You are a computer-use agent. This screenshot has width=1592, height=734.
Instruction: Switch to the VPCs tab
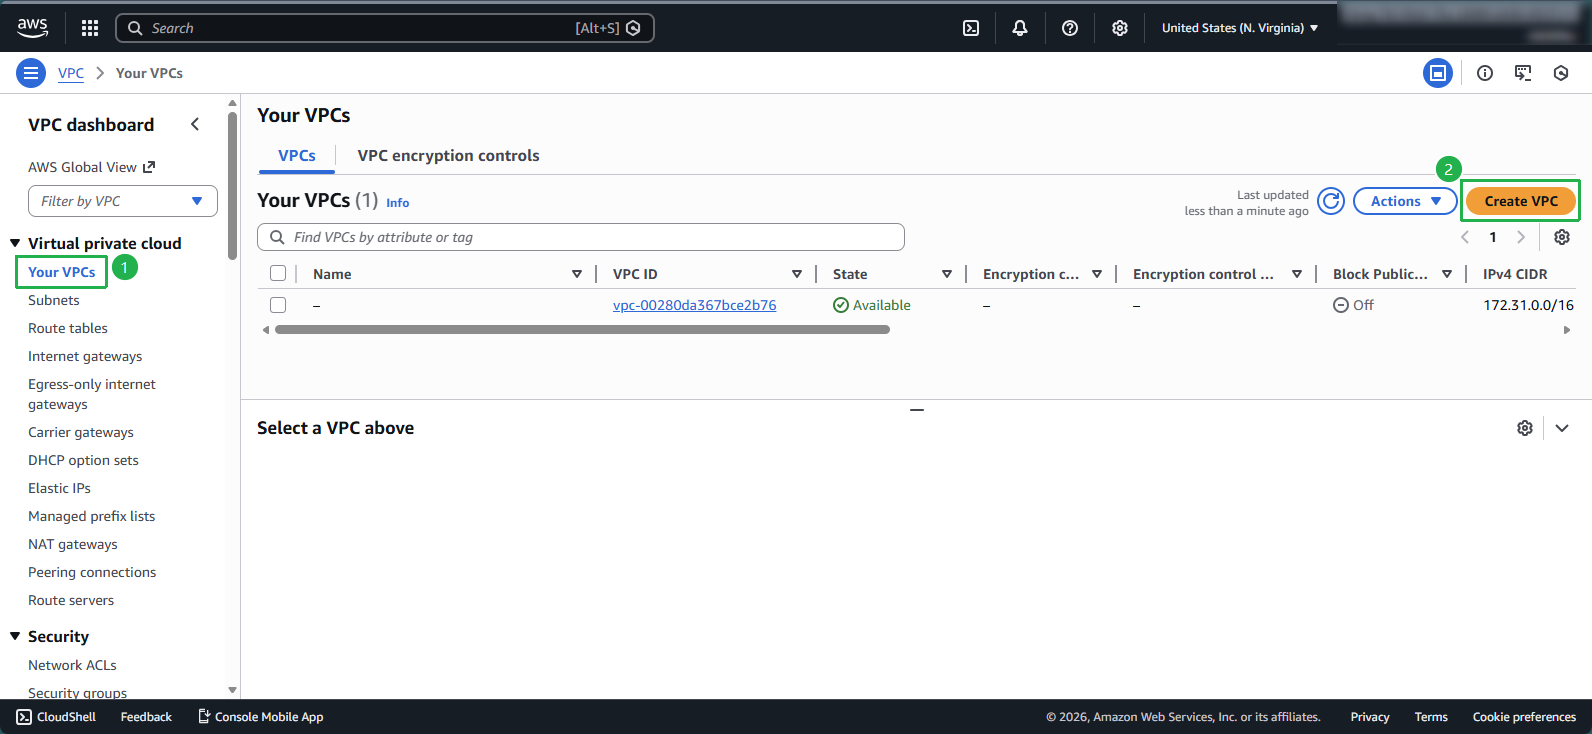click(x=297, y=156)
